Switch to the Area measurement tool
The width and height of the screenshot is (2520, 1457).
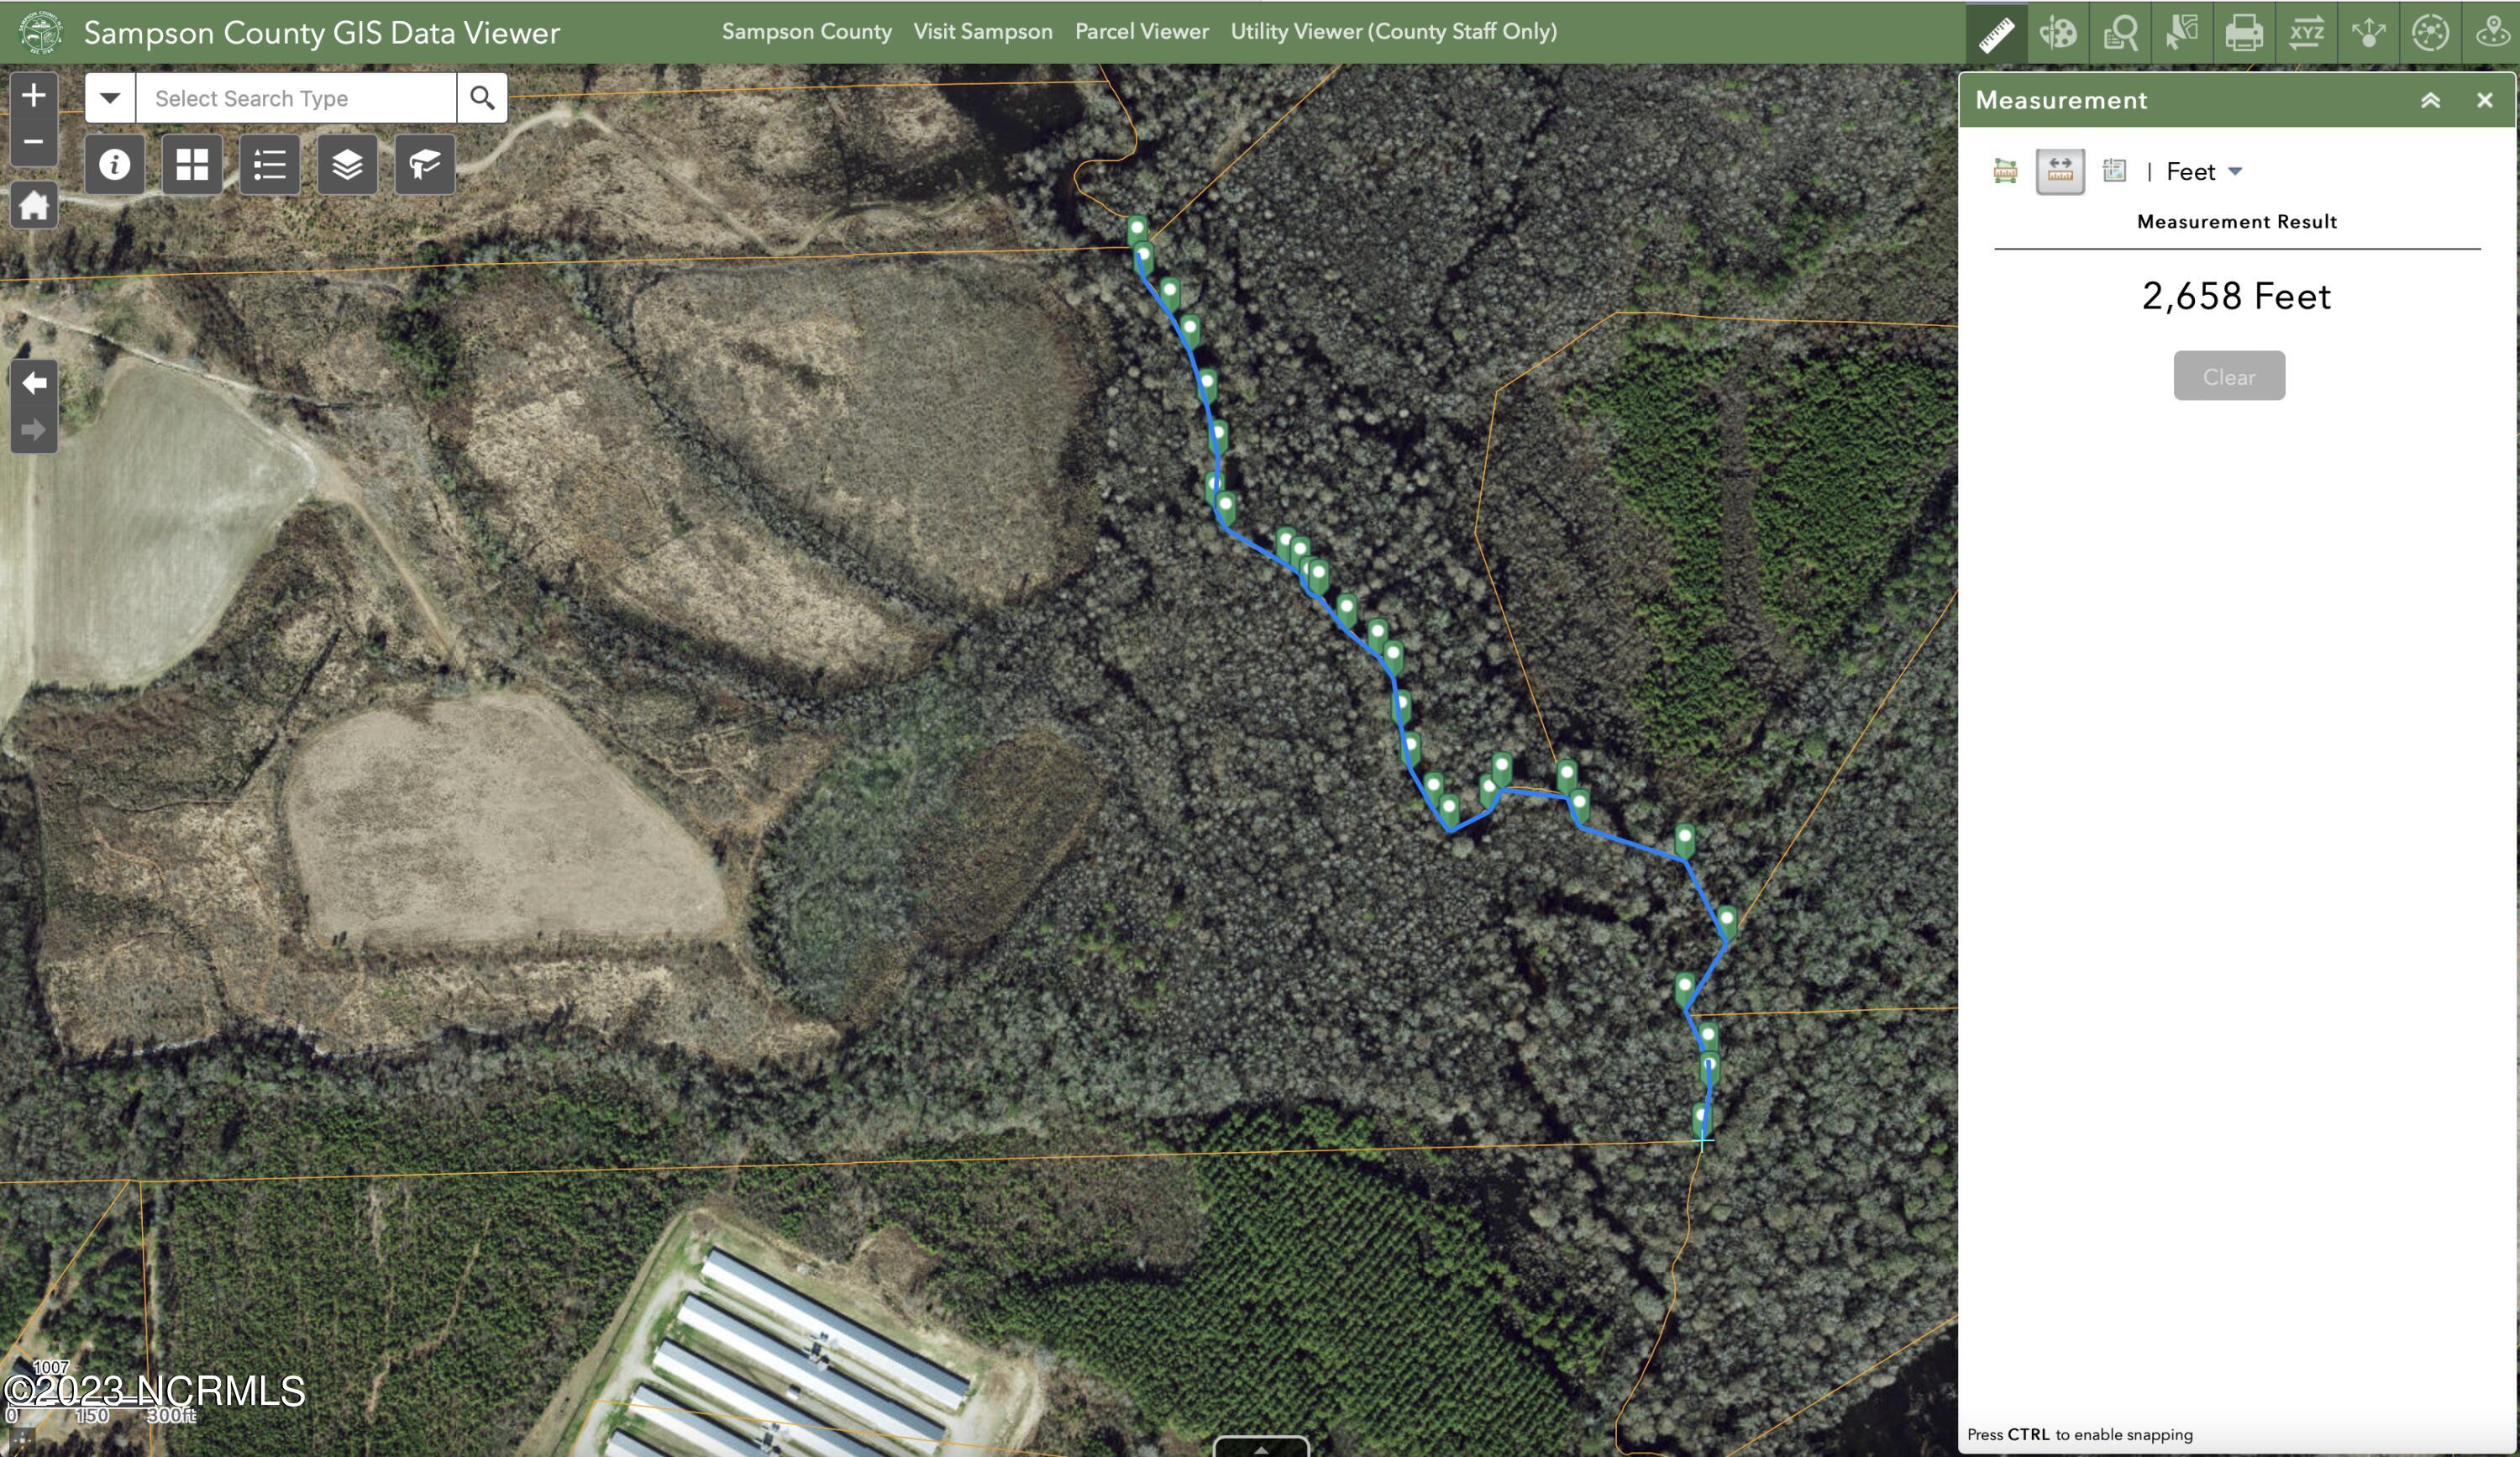pos(2005,171)
